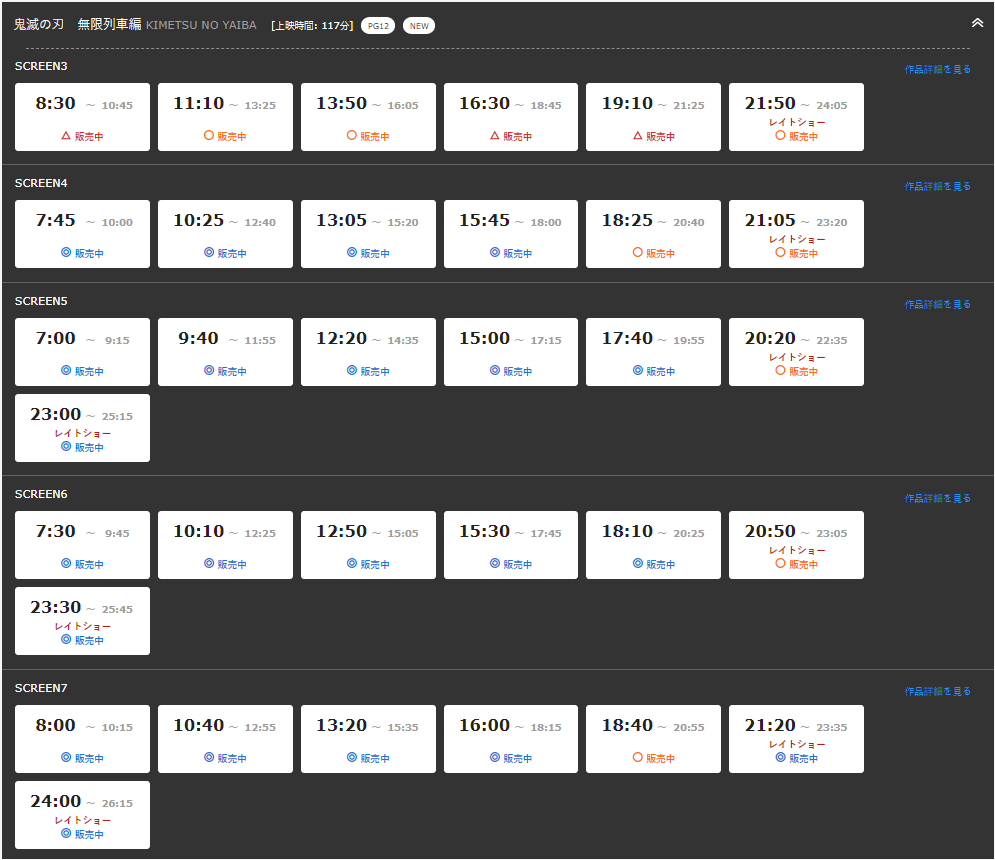The image size is (995, 860).
Task: Click the SCREEN6 heading label
Action: click(41, 494)
